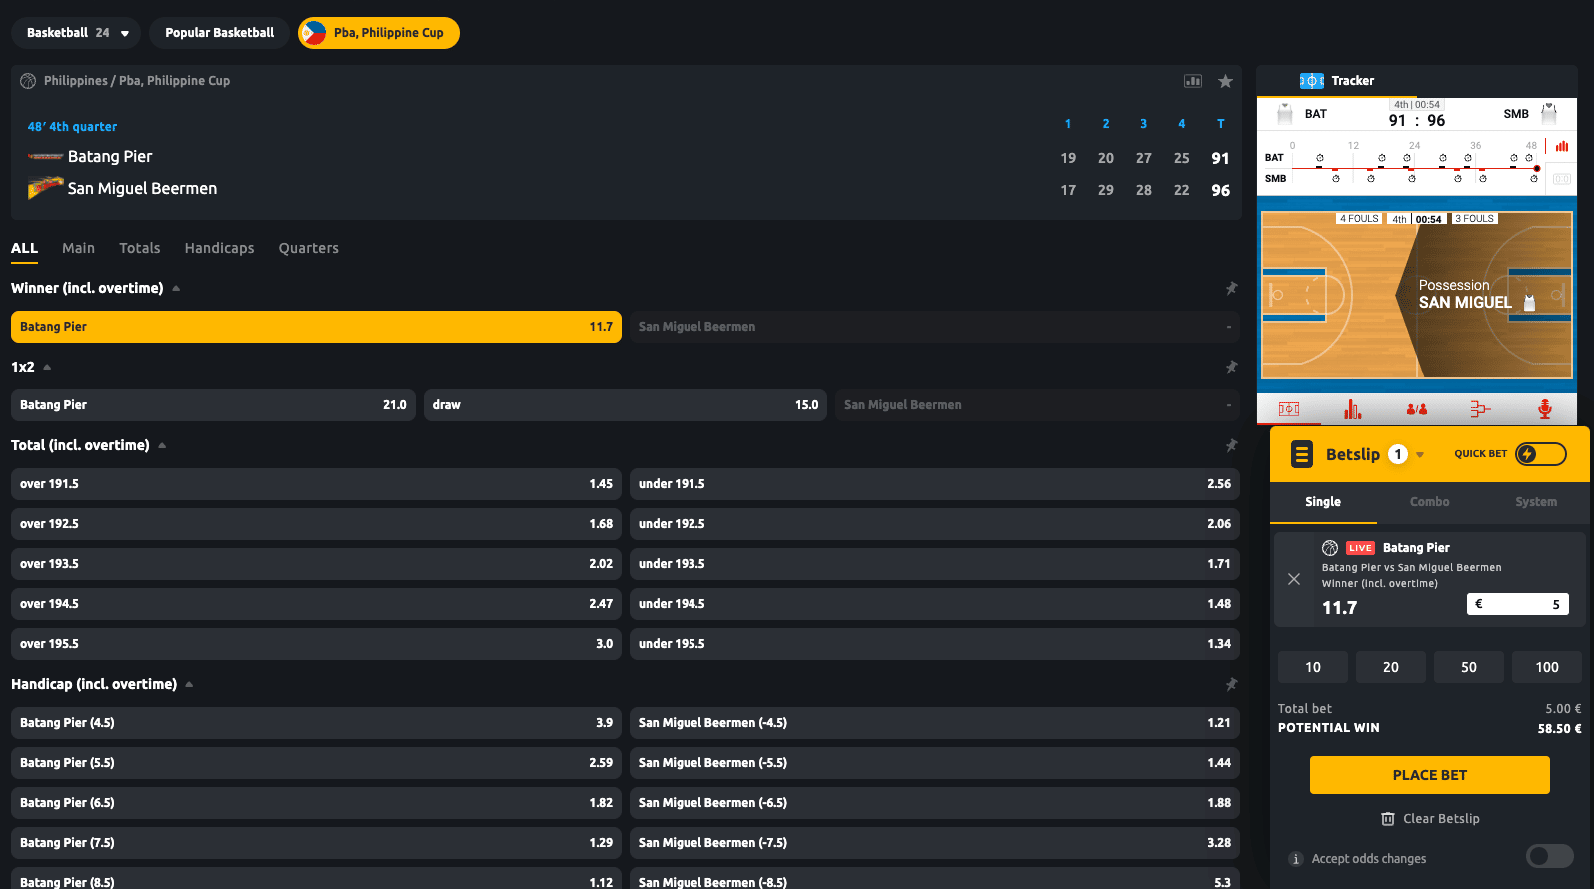
Task: Click the Philippines / Pba, Philippine Cup breadcrumb
Action: pos(137,81)
